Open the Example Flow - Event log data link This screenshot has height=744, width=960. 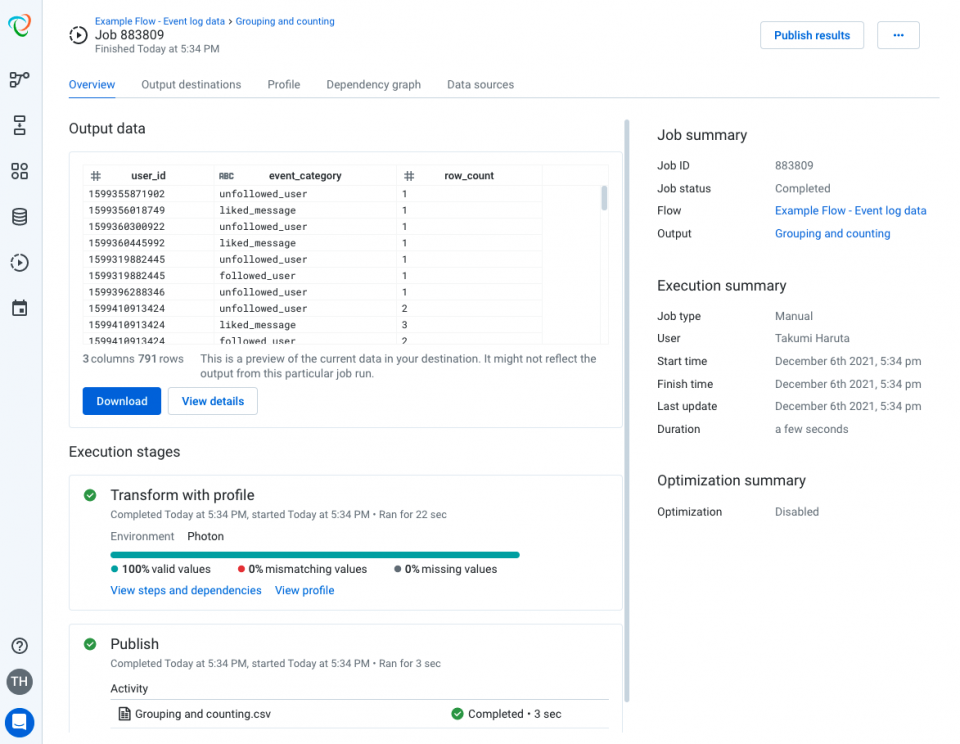pyautogui.click(x=850, y=211)
